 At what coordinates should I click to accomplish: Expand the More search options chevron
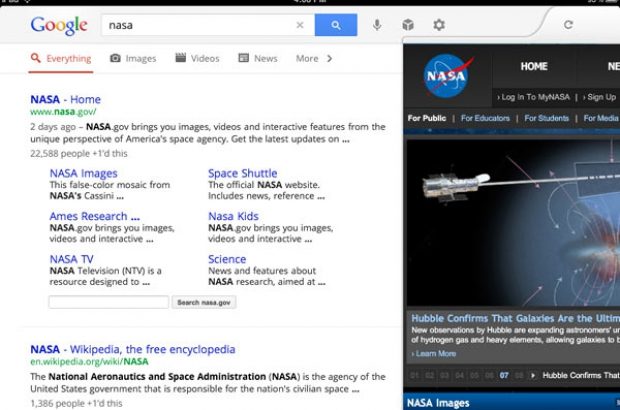pyautogui.click(x=330, y=59)
